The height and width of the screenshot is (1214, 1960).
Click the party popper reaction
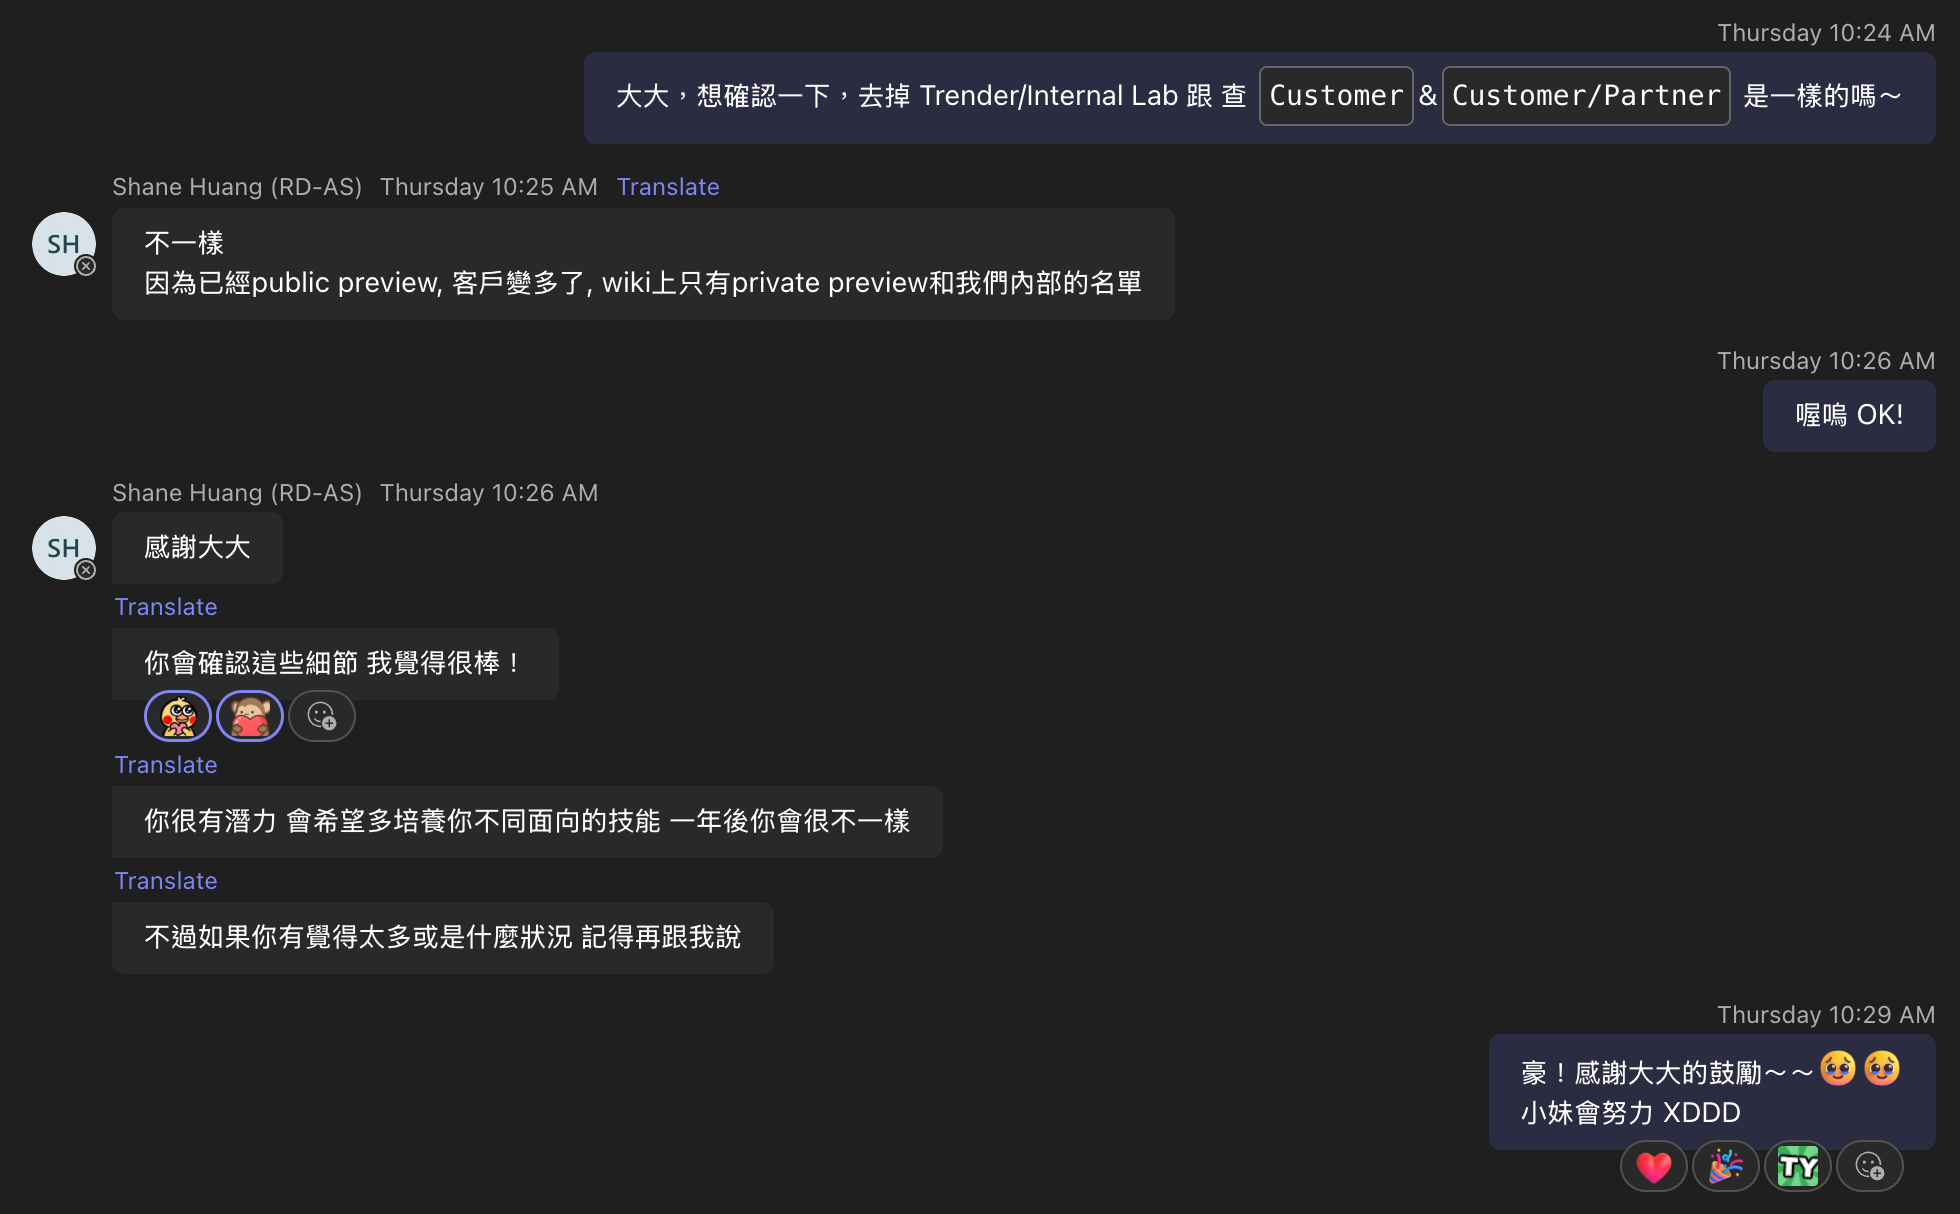coord(1725,1166)
